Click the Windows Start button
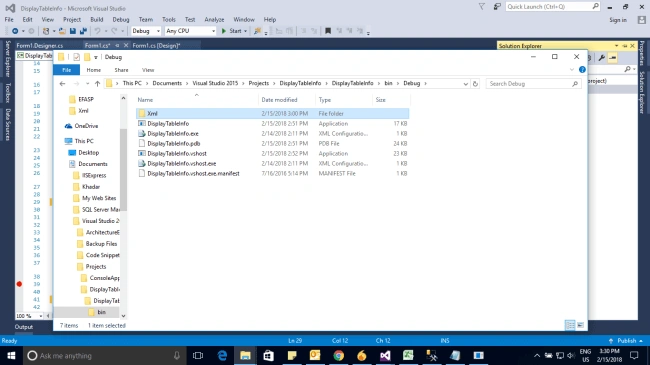The width and height of the screenshot is (650, 365). tap(11, 355)
